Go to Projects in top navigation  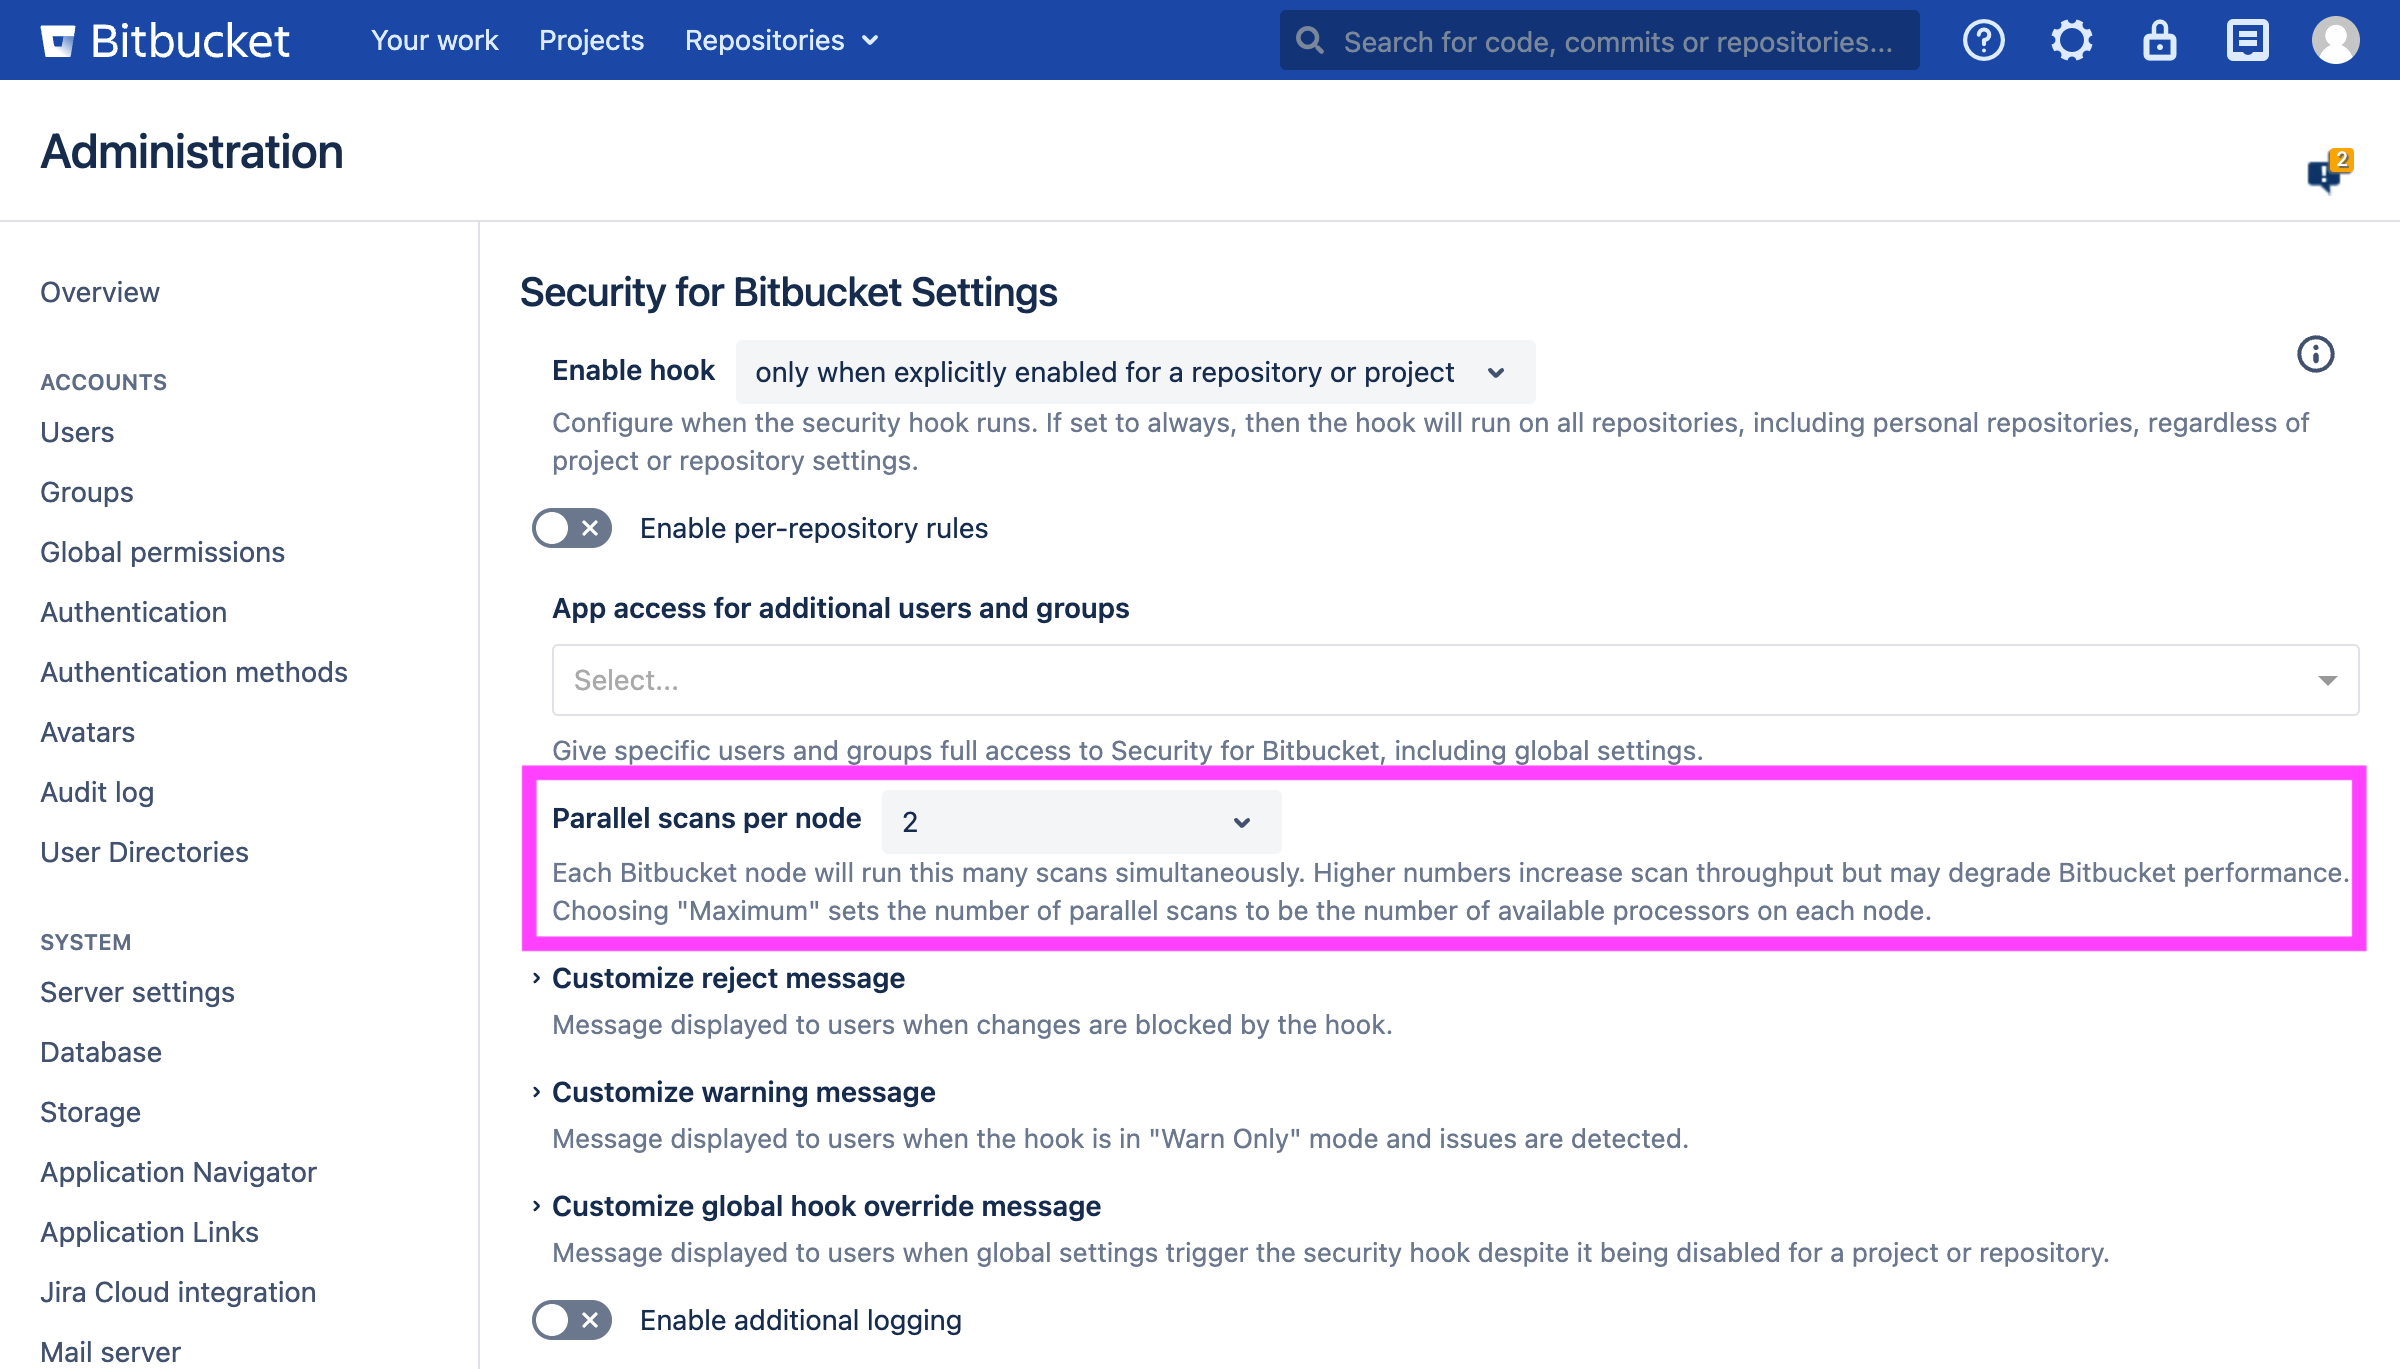591,41
